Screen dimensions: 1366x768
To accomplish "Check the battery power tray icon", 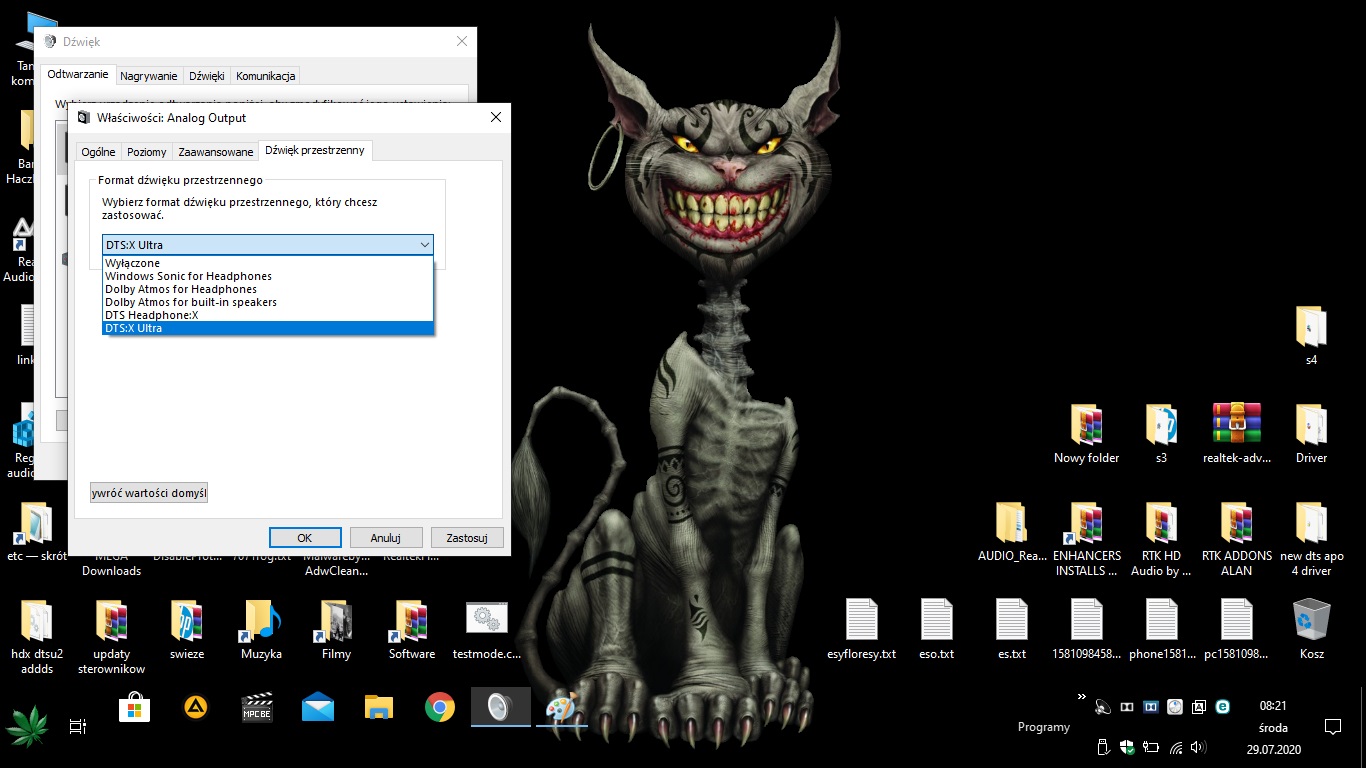I will tap(1151, 747).
